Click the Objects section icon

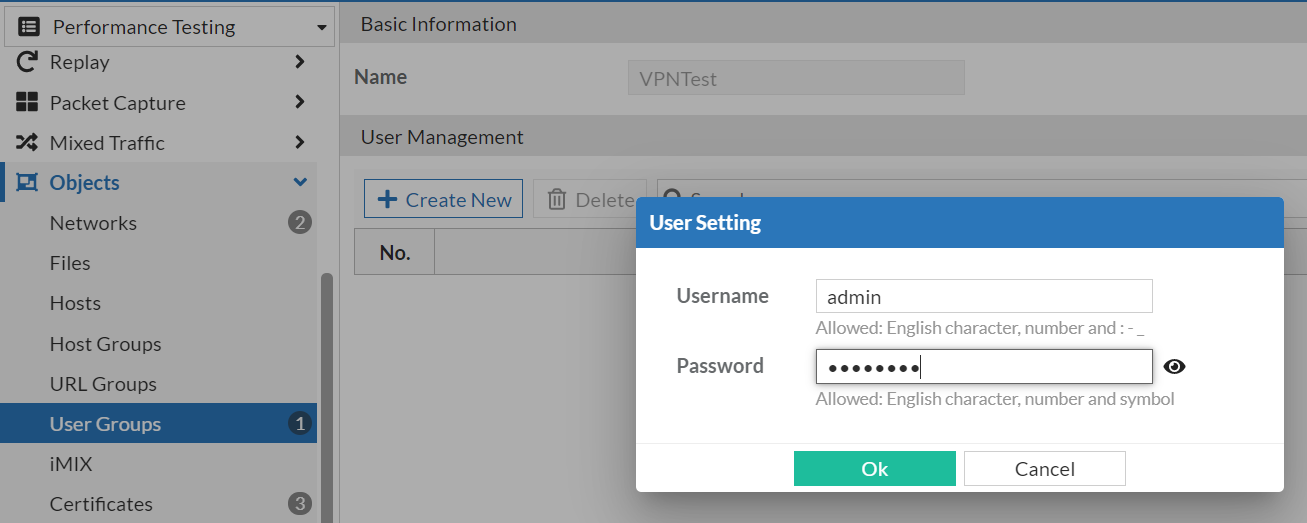click(27, 183)
